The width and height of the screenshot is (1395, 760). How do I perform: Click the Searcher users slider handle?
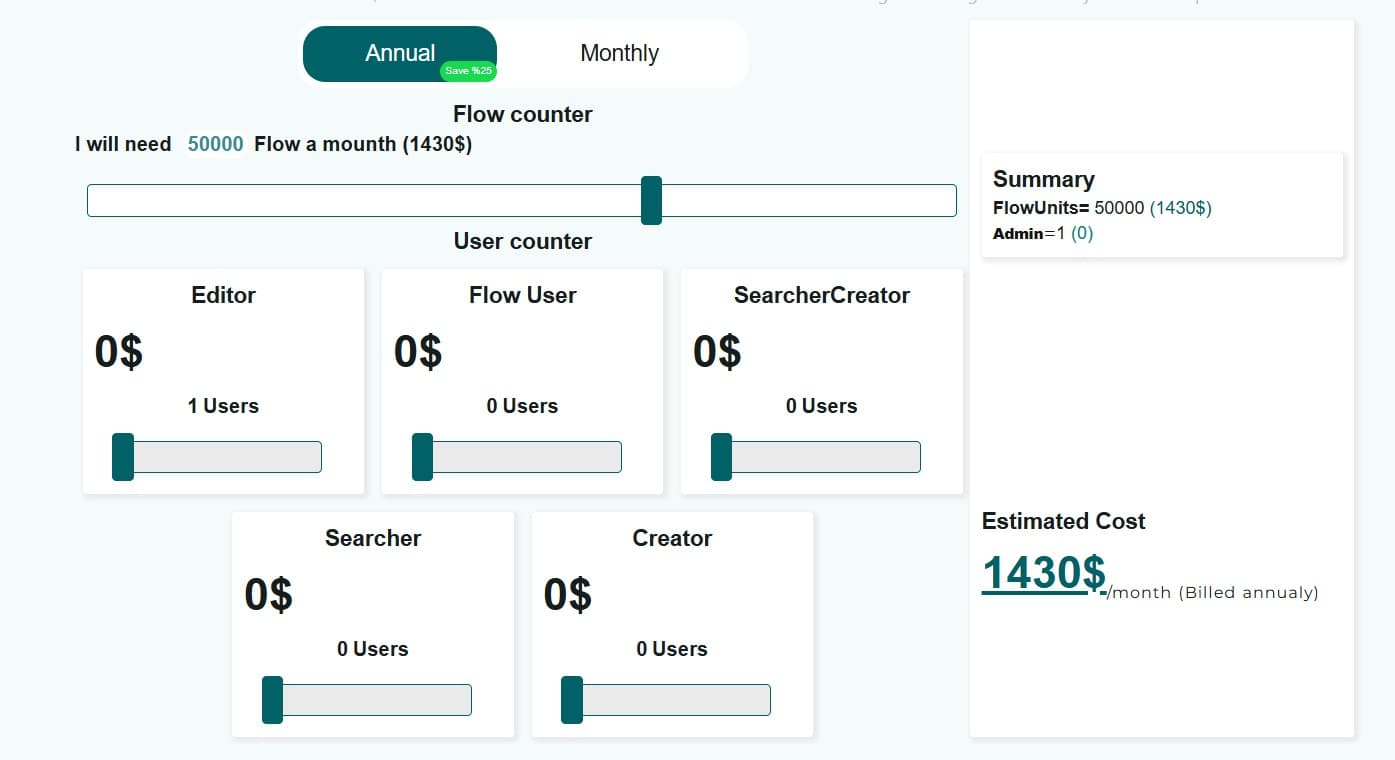(272, 700)
